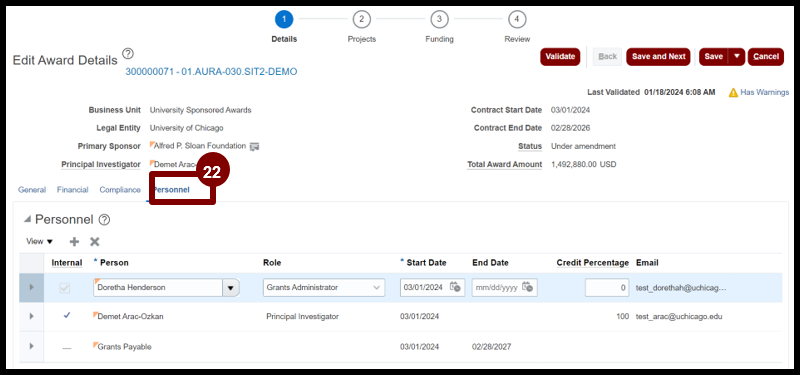The width and height of the screenshot is (800, 375).
Task: Go to step 3 Funding in train
Action: pos(439,20)
